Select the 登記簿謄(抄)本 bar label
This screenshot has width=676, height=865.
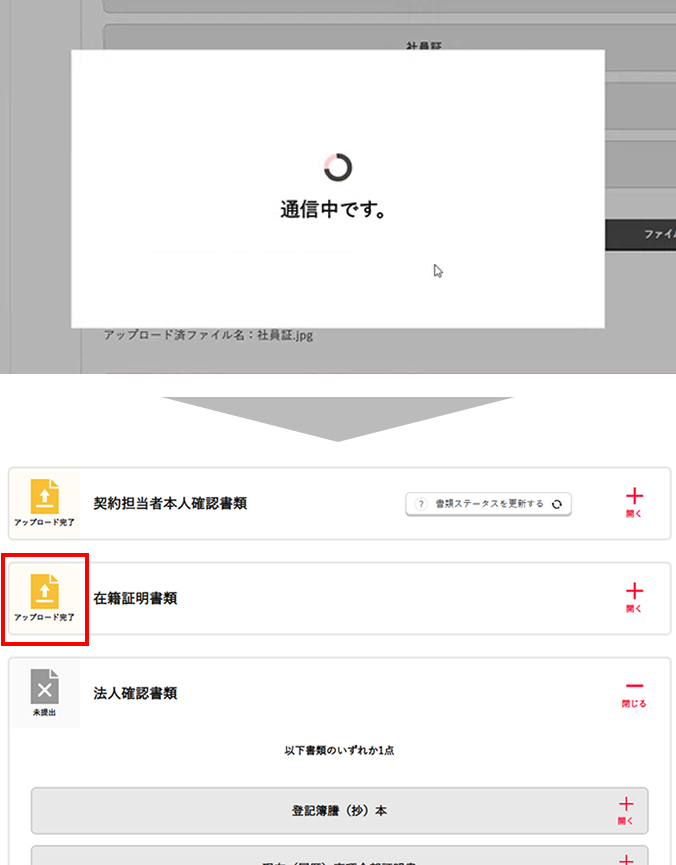339,810
